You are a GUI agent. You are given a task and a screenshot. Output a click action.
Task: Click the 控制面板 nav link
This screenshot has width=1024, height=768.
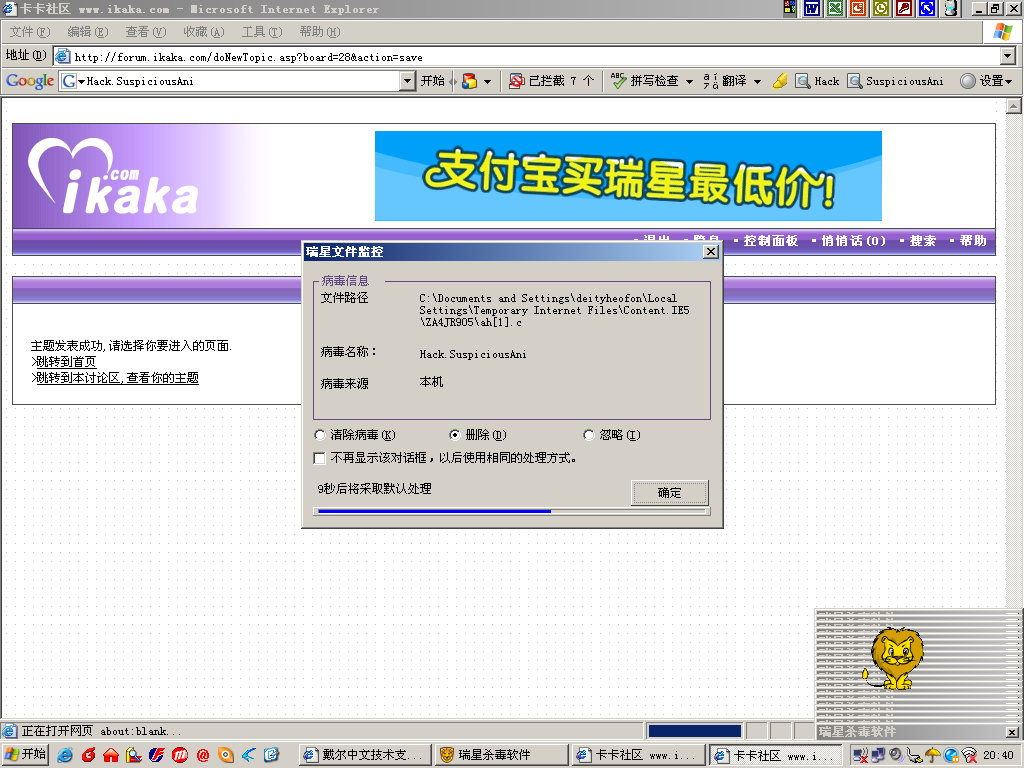tap(771, 241)
